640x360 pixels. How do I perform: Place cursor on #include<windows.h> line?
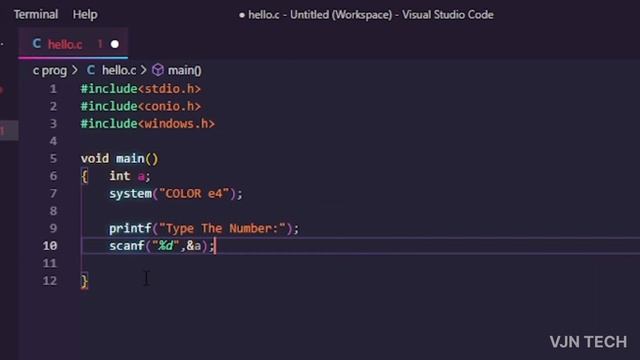pos(148,124)
